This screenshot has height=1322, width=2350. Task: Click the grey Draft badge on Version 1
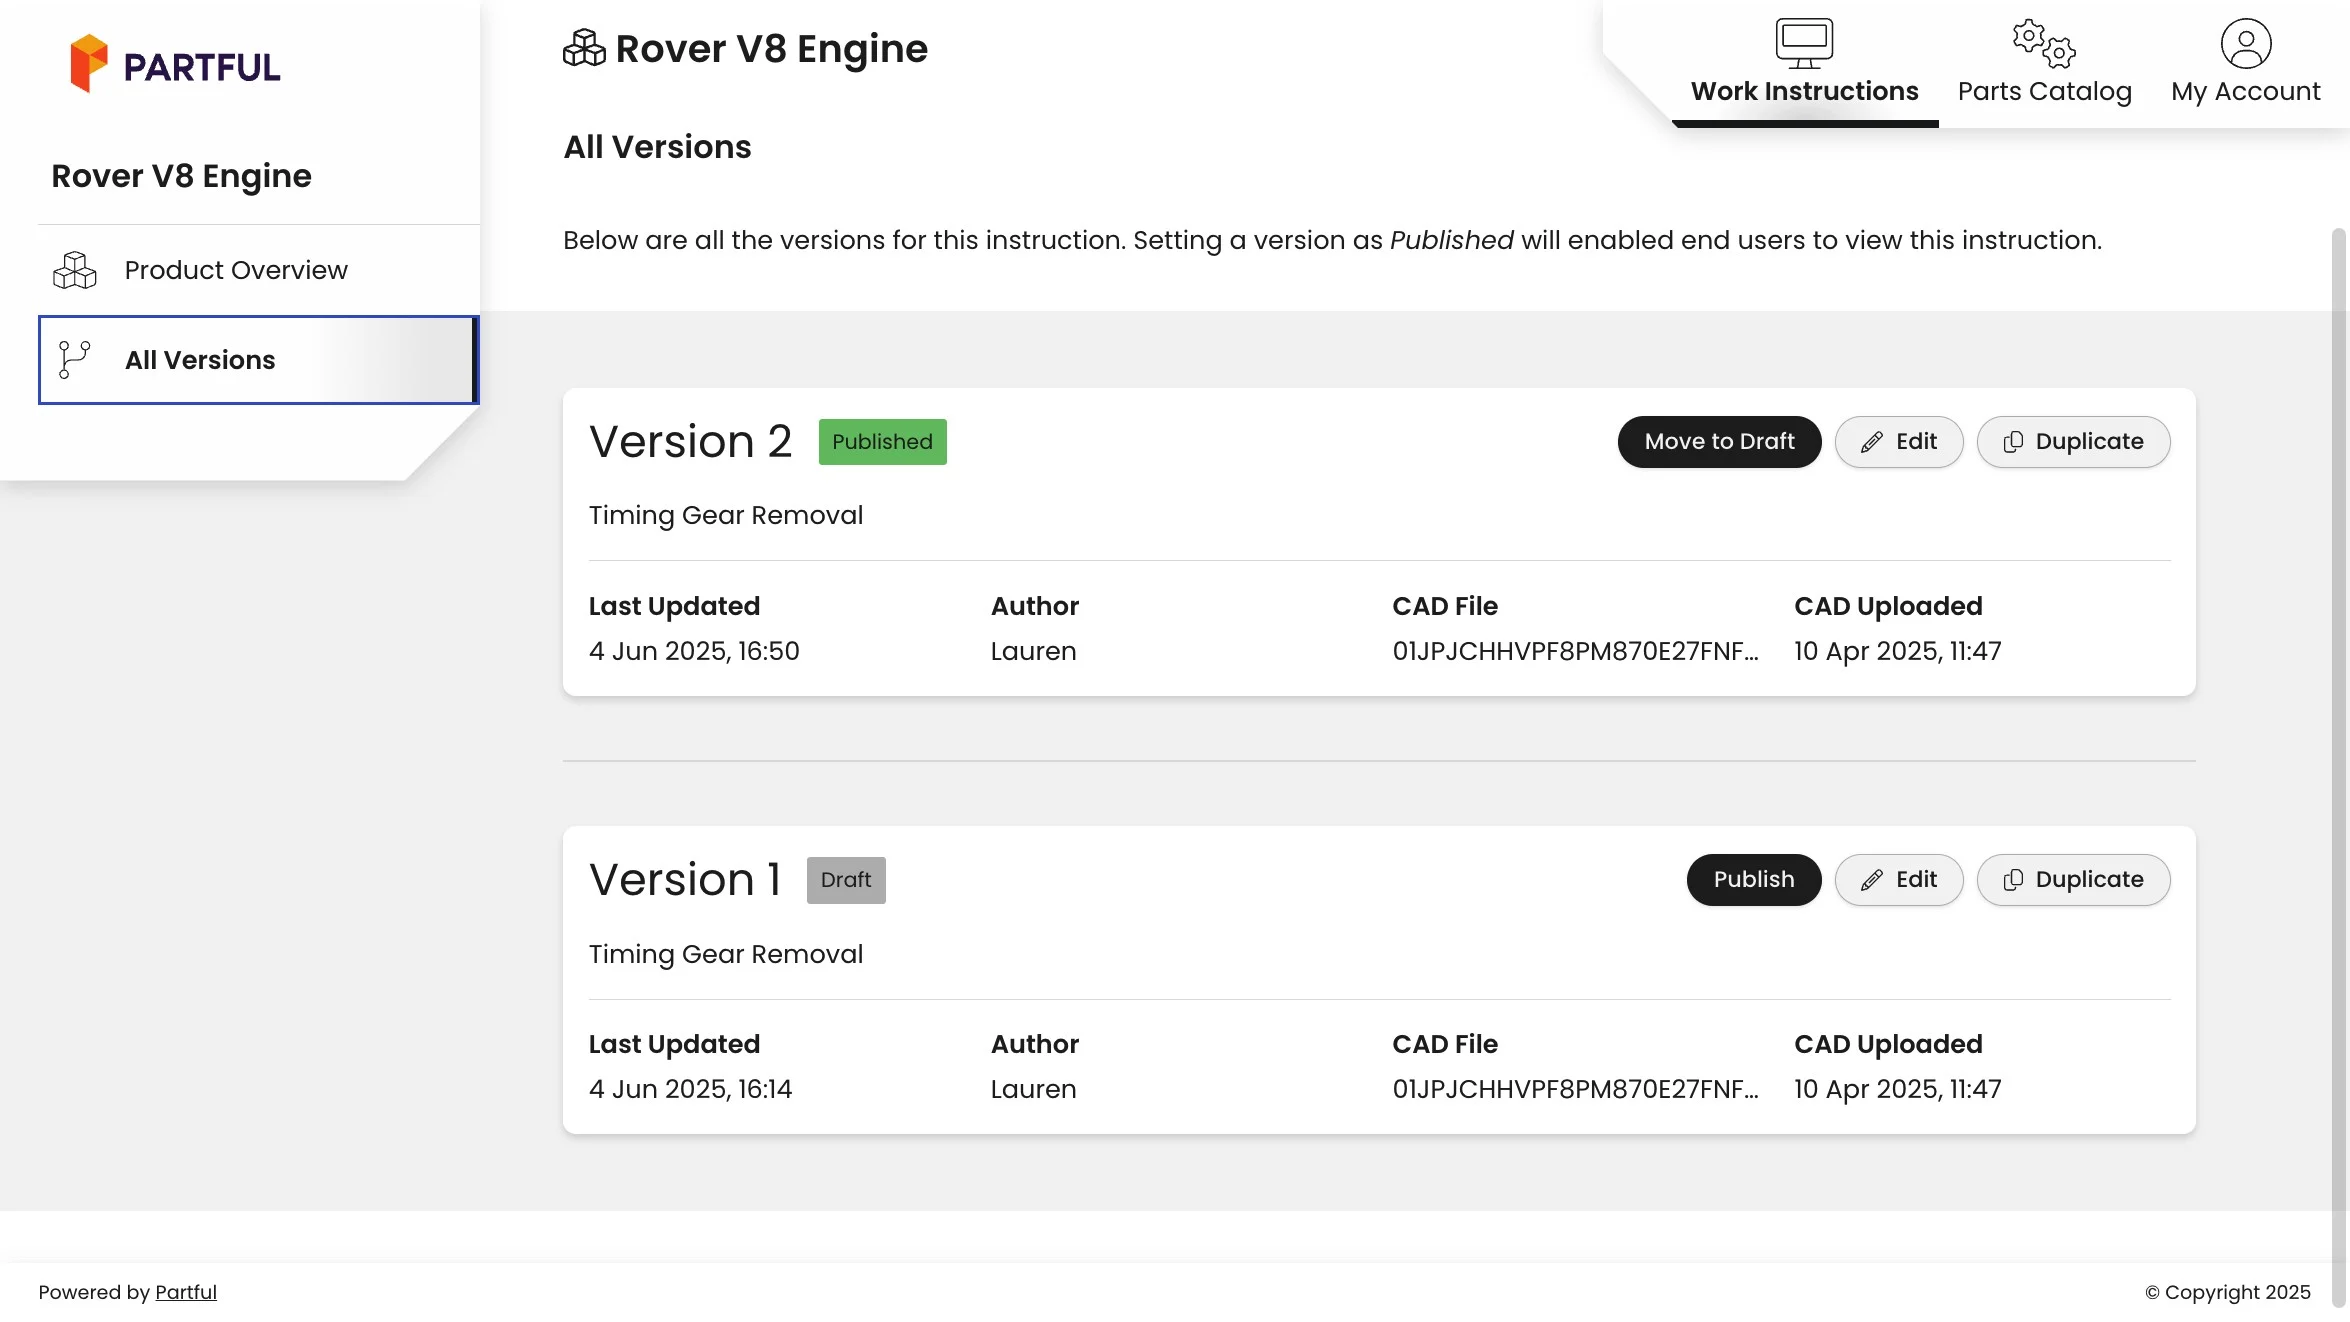click(x=846, y=880)
